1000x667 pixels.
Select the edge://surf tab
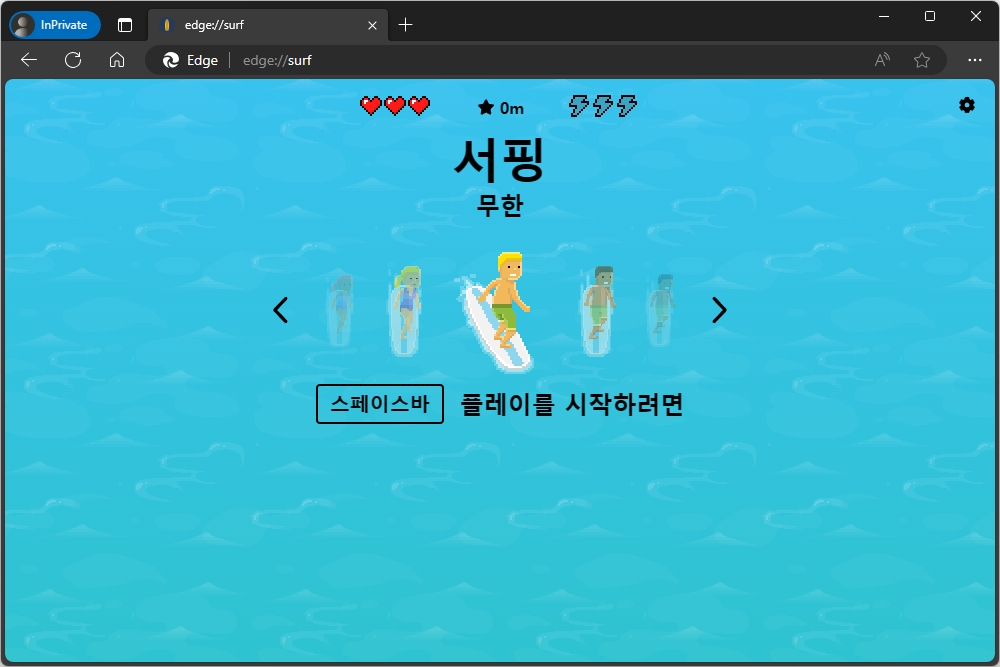click(x=268, y=25)
